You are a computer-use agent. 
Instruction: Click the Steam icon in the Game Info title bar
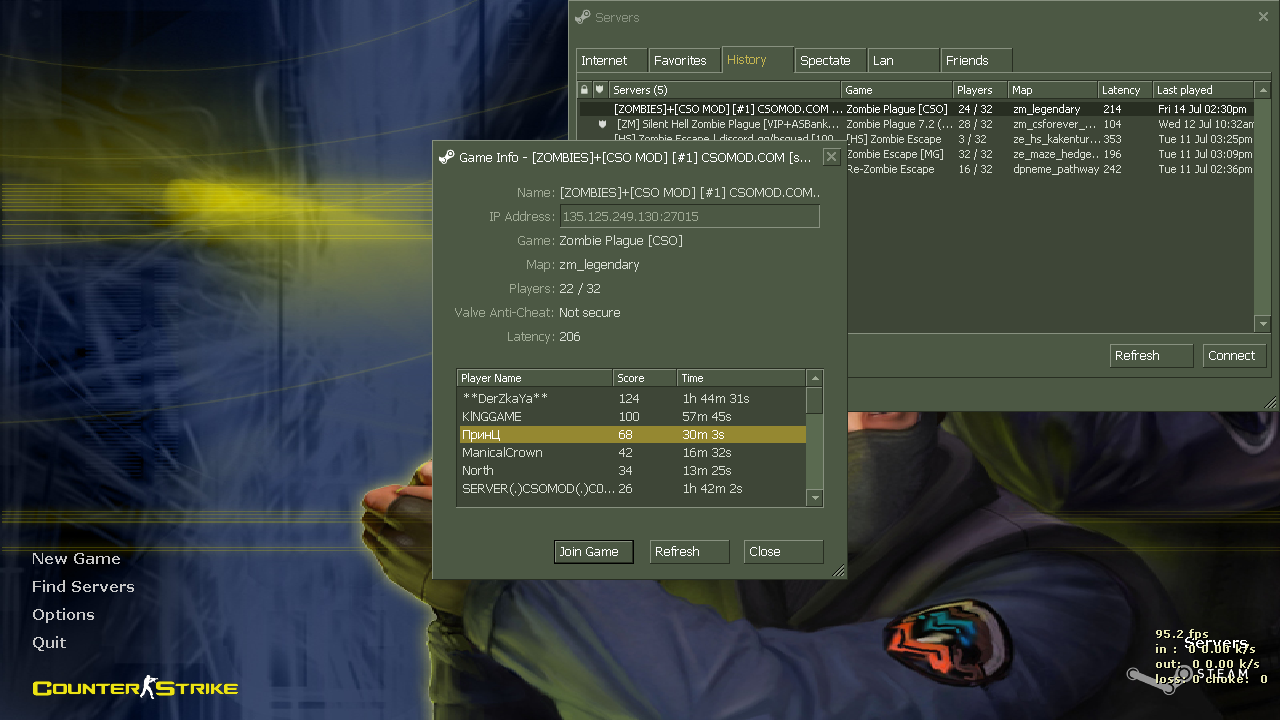[x=446, y=157]
